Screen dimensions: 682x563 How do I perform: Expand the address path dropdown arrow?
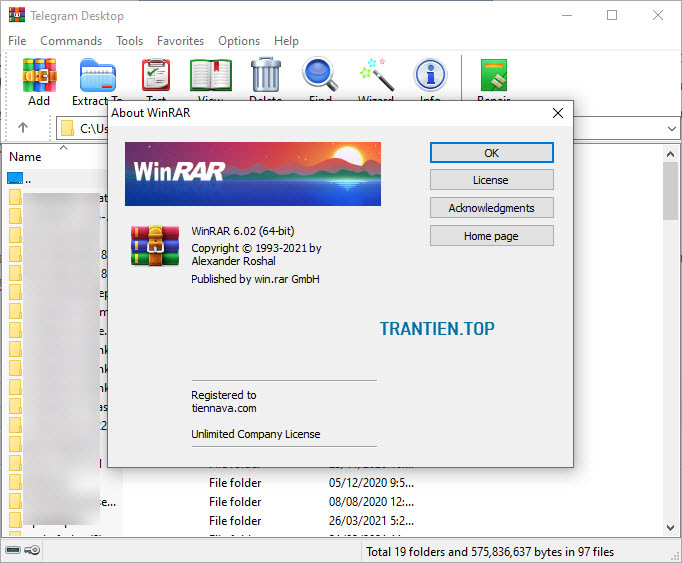672,129
